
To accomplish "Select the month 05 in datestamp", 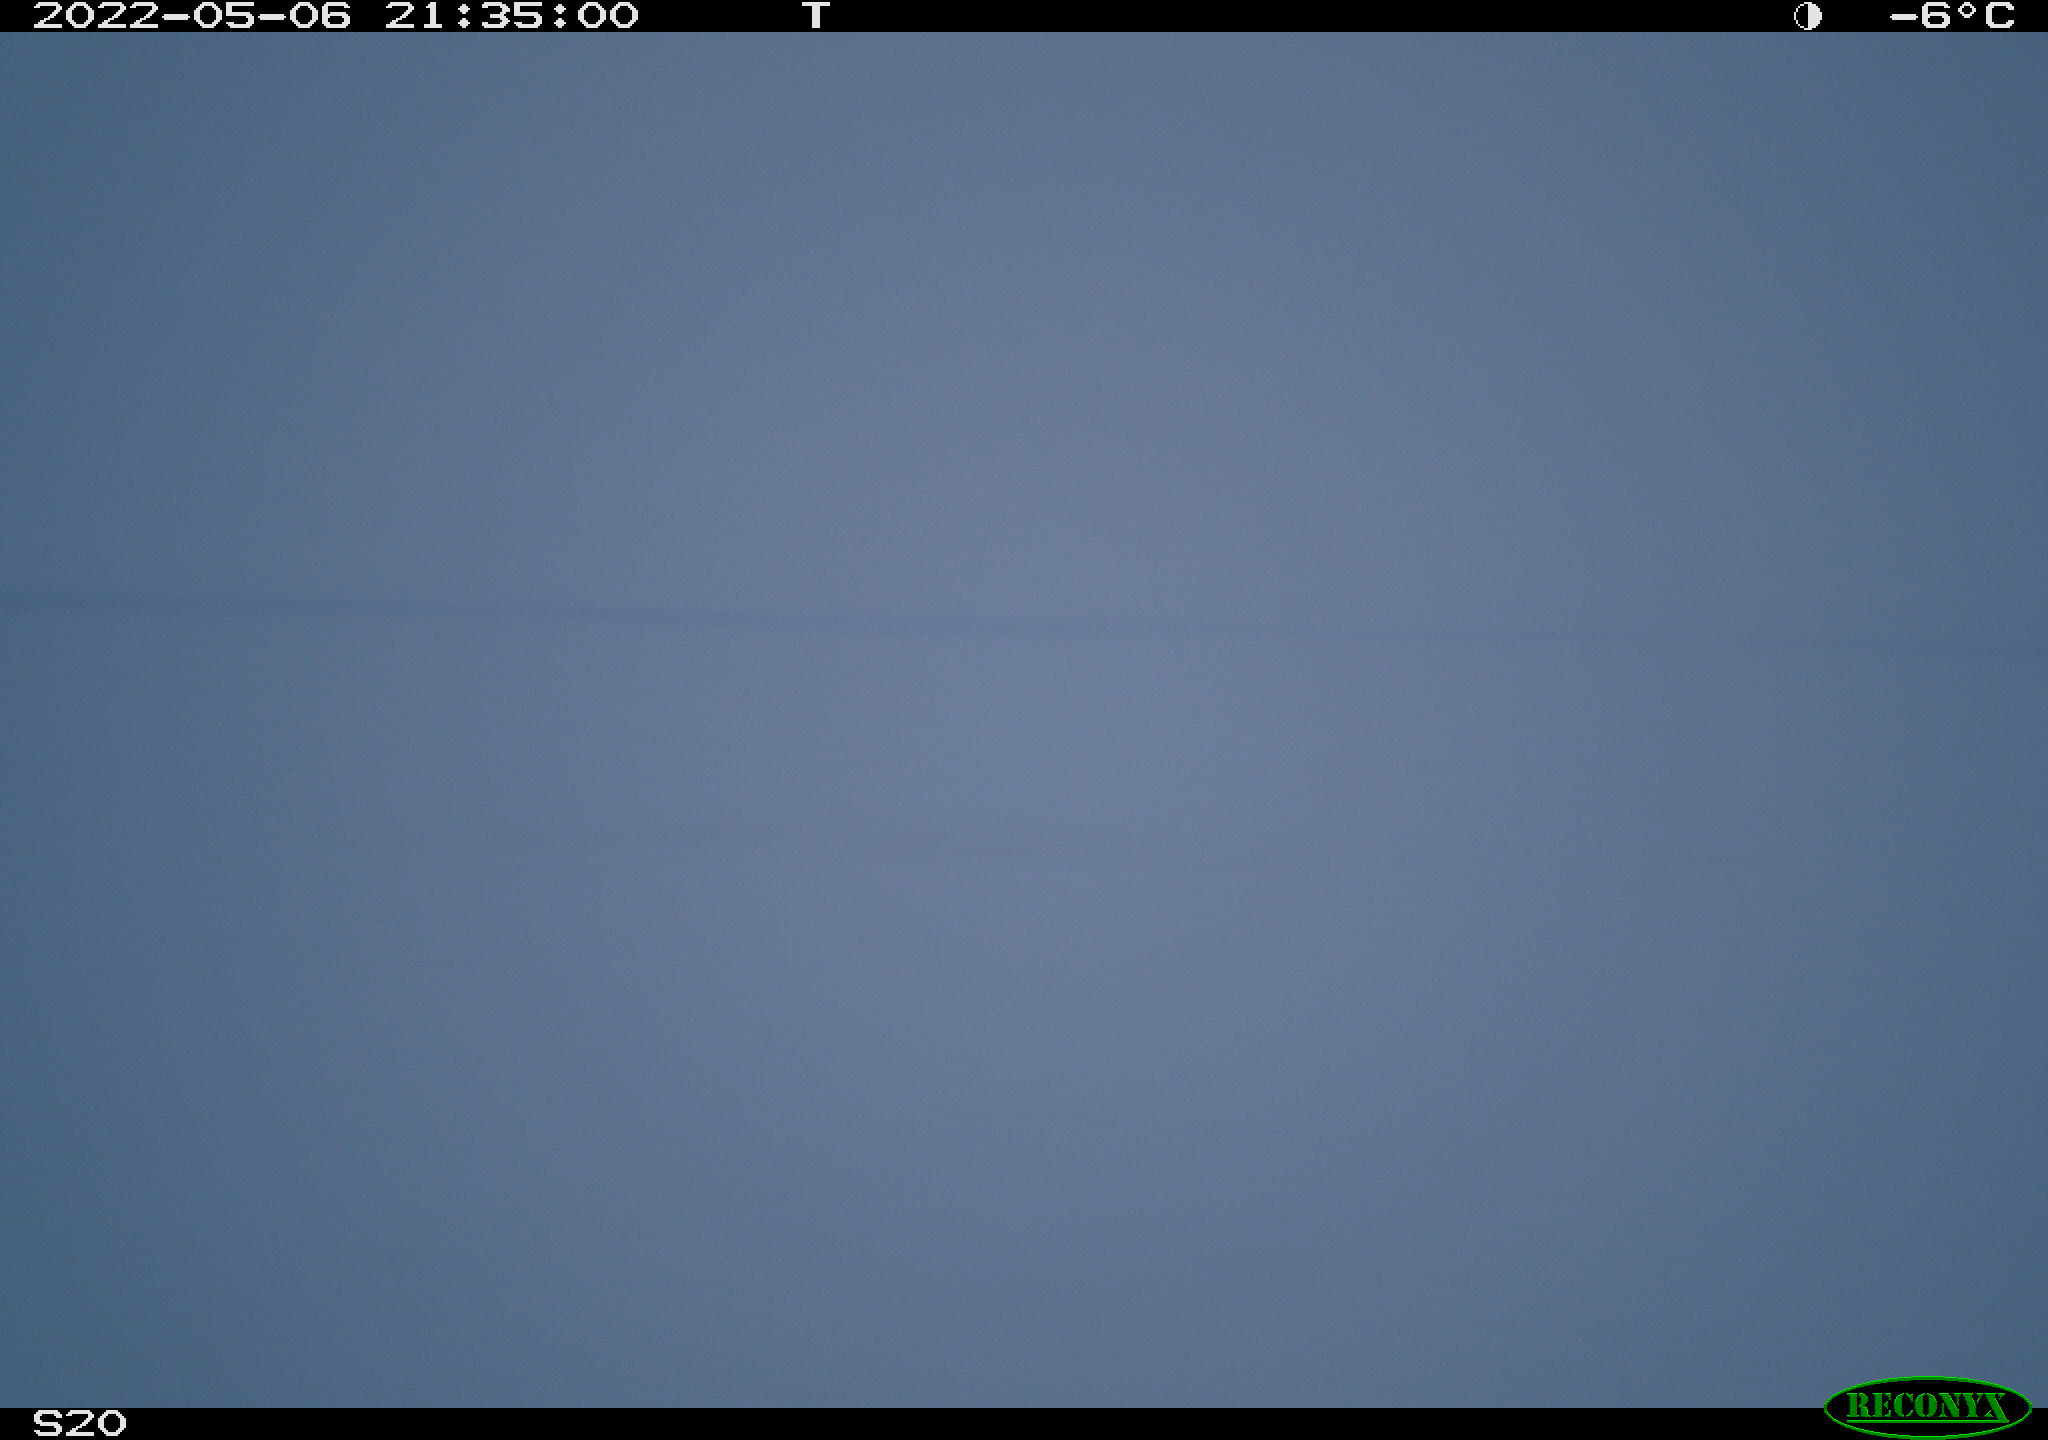I will [x=222, y=16].
